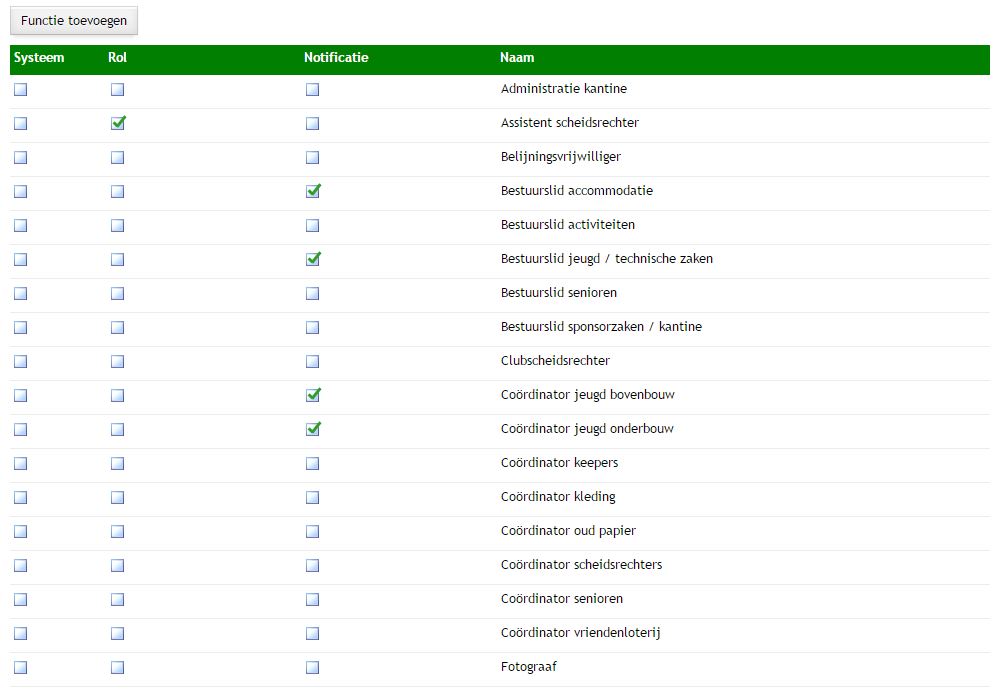Enable Notificatie for Coördinator keepers
Screen dimensions: 999x692
313,463
